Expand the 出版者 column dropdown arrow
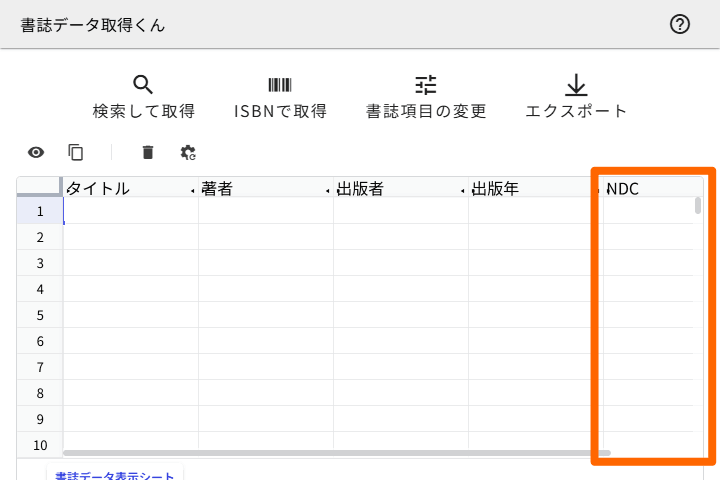 [462, 190]
